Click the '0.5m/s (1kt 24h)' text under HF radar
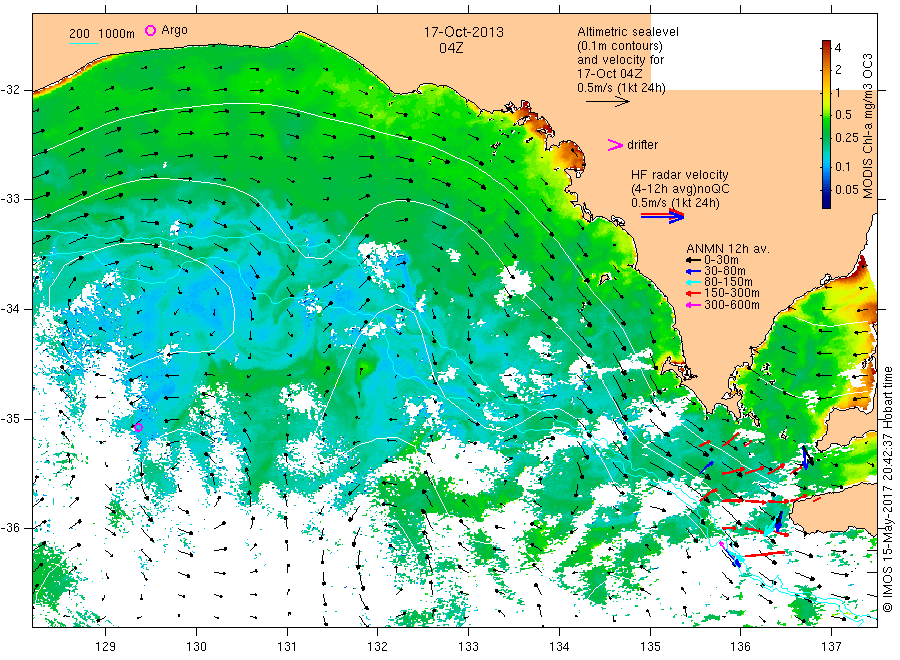 675,203
